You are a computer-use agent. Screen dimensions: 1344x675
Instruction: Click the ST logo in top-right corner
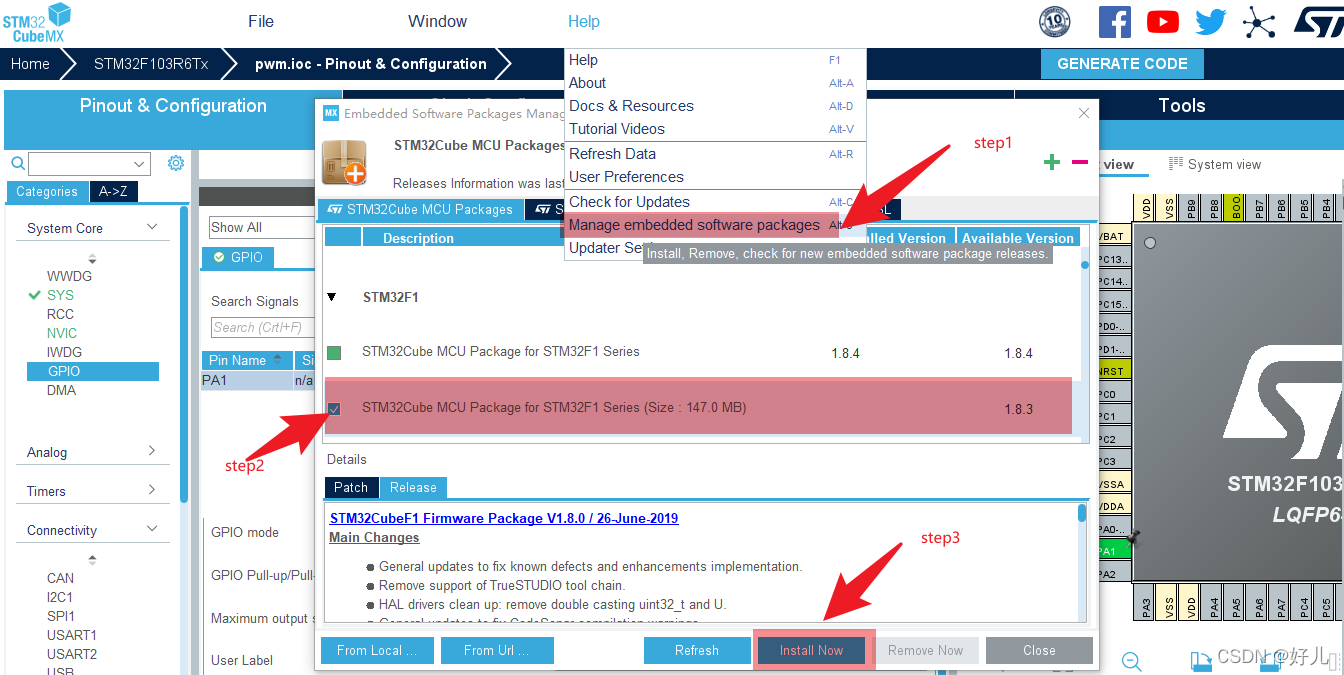pos(1319,22)
